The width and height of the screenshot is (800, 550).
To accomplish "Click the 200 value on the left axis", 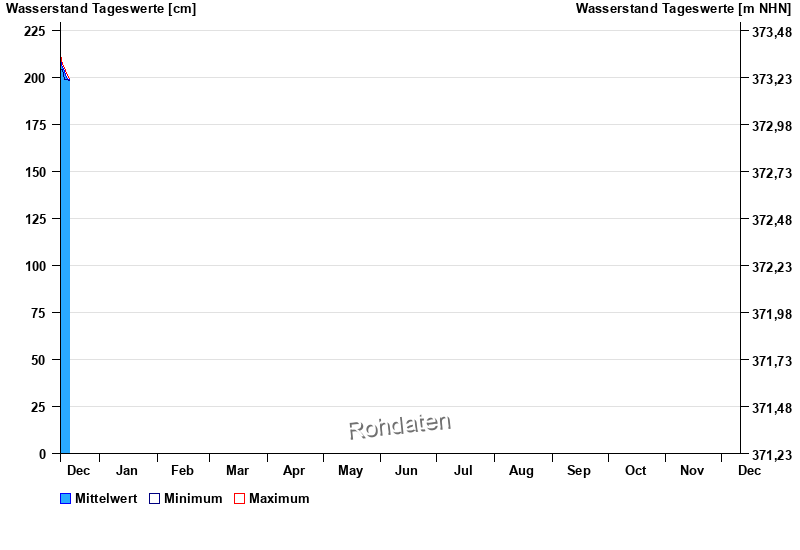I will click(35, 78).
